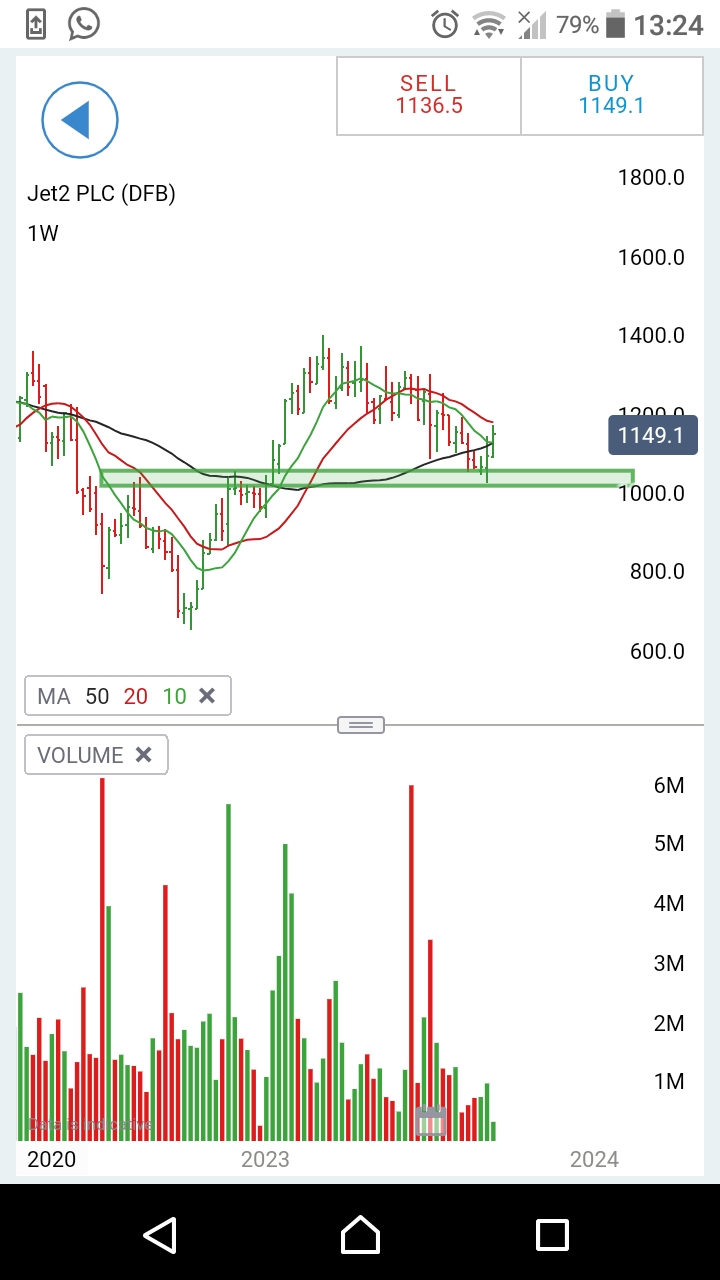Image resolution: width=720 pixels, height=1280 pixels.
Task: Open the MA 50 period setting
Action: tap(97, 696)
